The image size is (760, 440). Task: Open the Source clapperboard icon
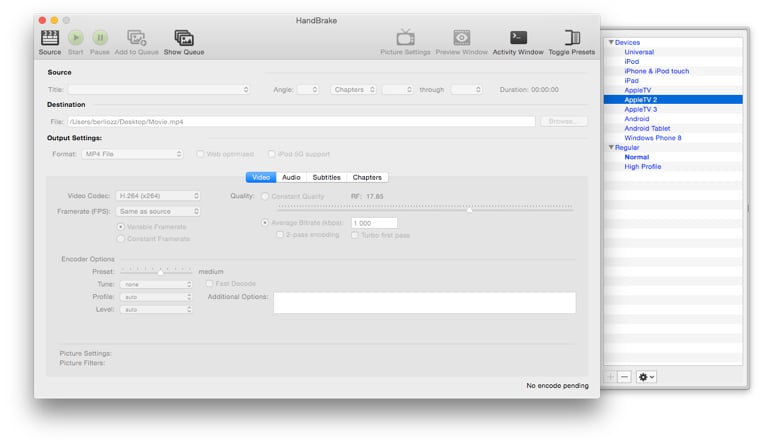tap(49, 37)
